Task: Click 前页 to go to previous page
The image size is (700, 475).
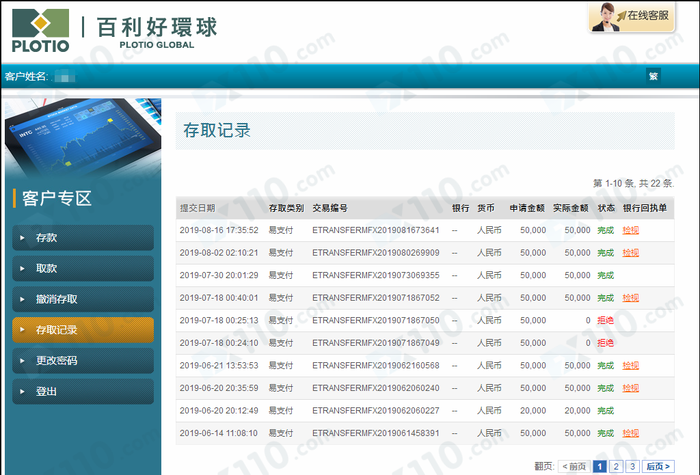Action: click(573, 466)
